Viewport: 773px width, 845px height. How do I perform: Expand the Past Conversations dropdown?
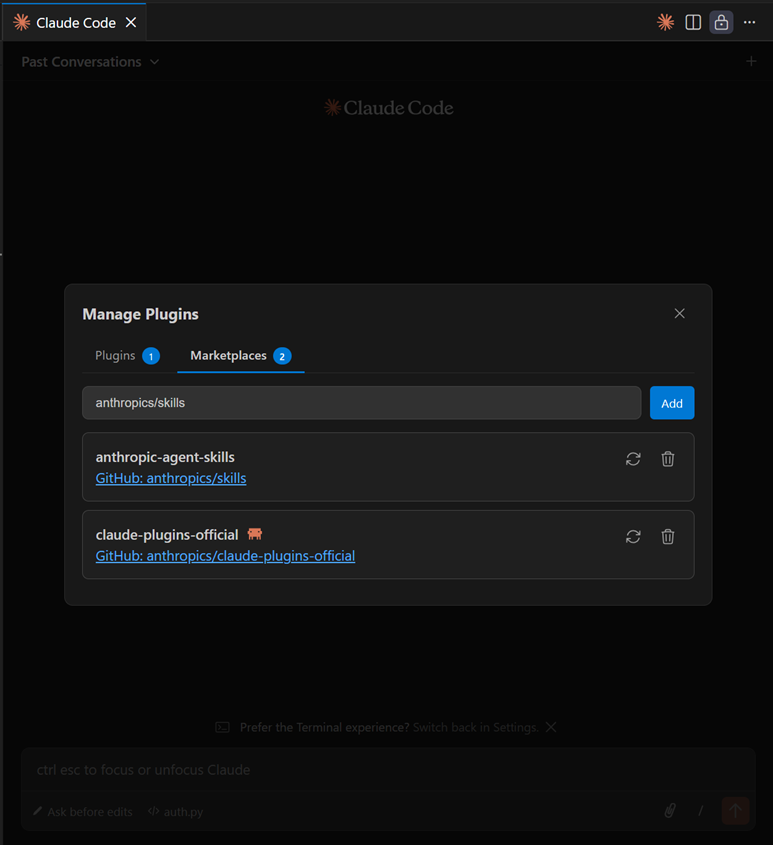tap(90, 62)
